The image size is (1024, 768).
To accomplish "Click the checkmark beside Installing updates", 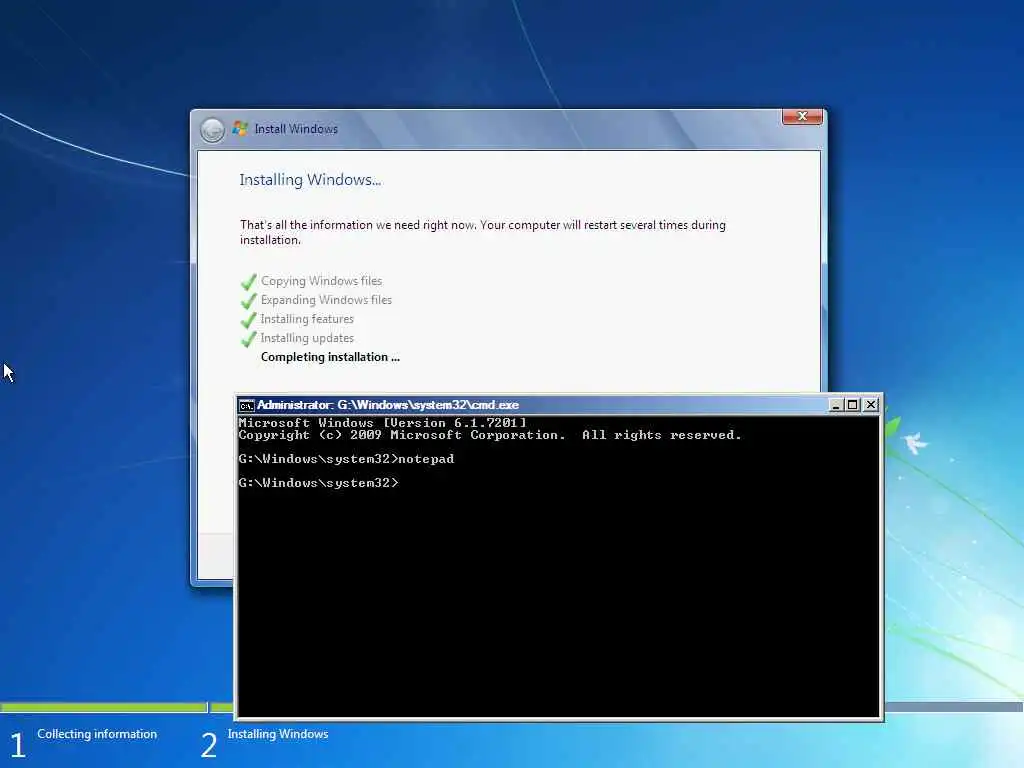I will pyautogui.click(x=248, y=339).
